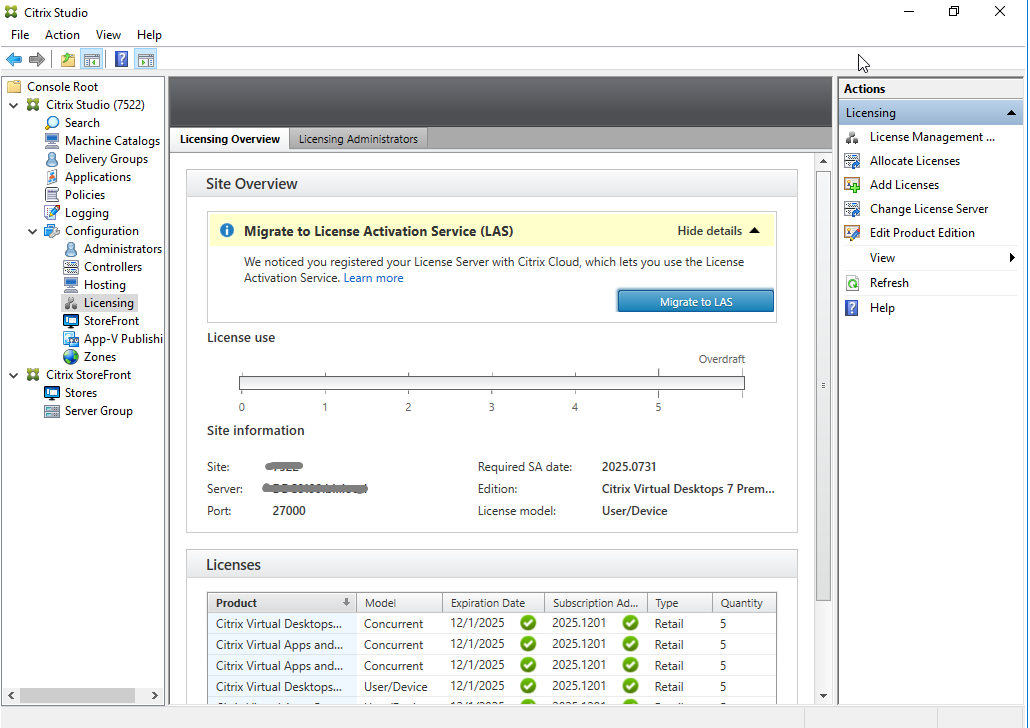Open the View submenu in Actions
Screen dimensions: 1030x728
(x=883, y=257)
